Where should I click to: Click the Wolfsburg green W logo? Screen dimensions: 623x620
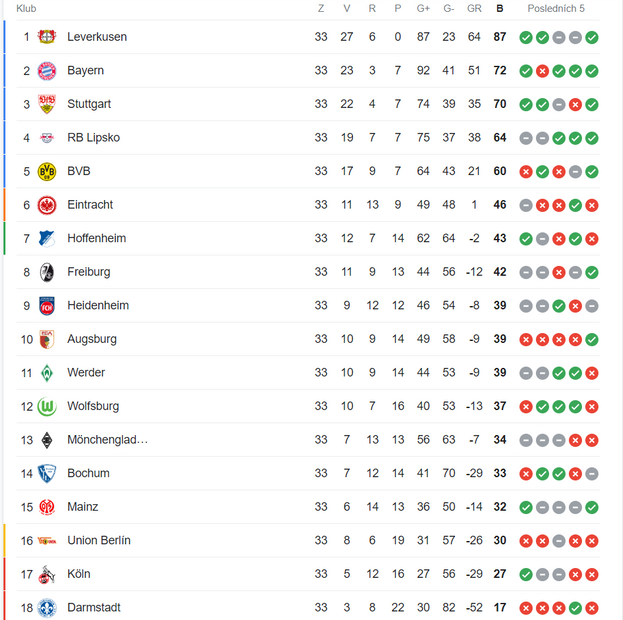[x=46, y=406]
